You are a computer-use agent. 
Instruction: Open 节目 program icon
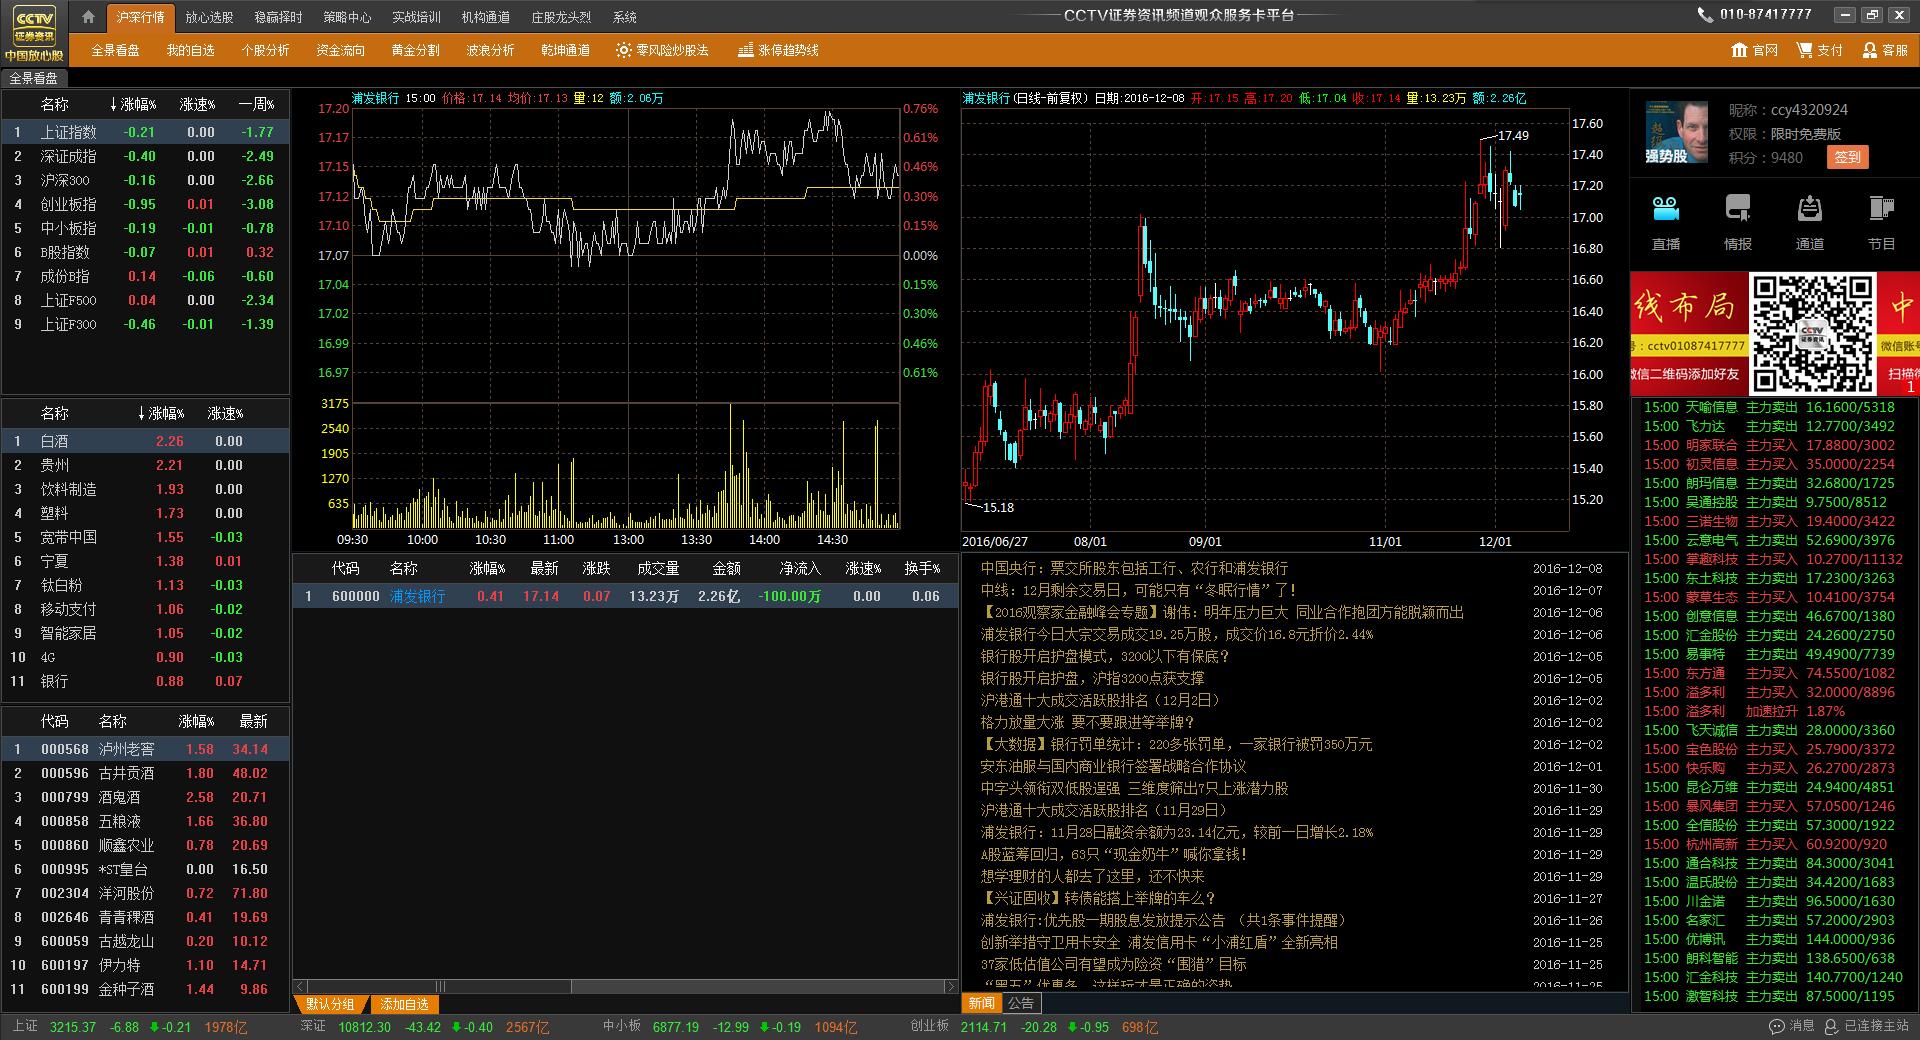click(x=1881, y=209)
